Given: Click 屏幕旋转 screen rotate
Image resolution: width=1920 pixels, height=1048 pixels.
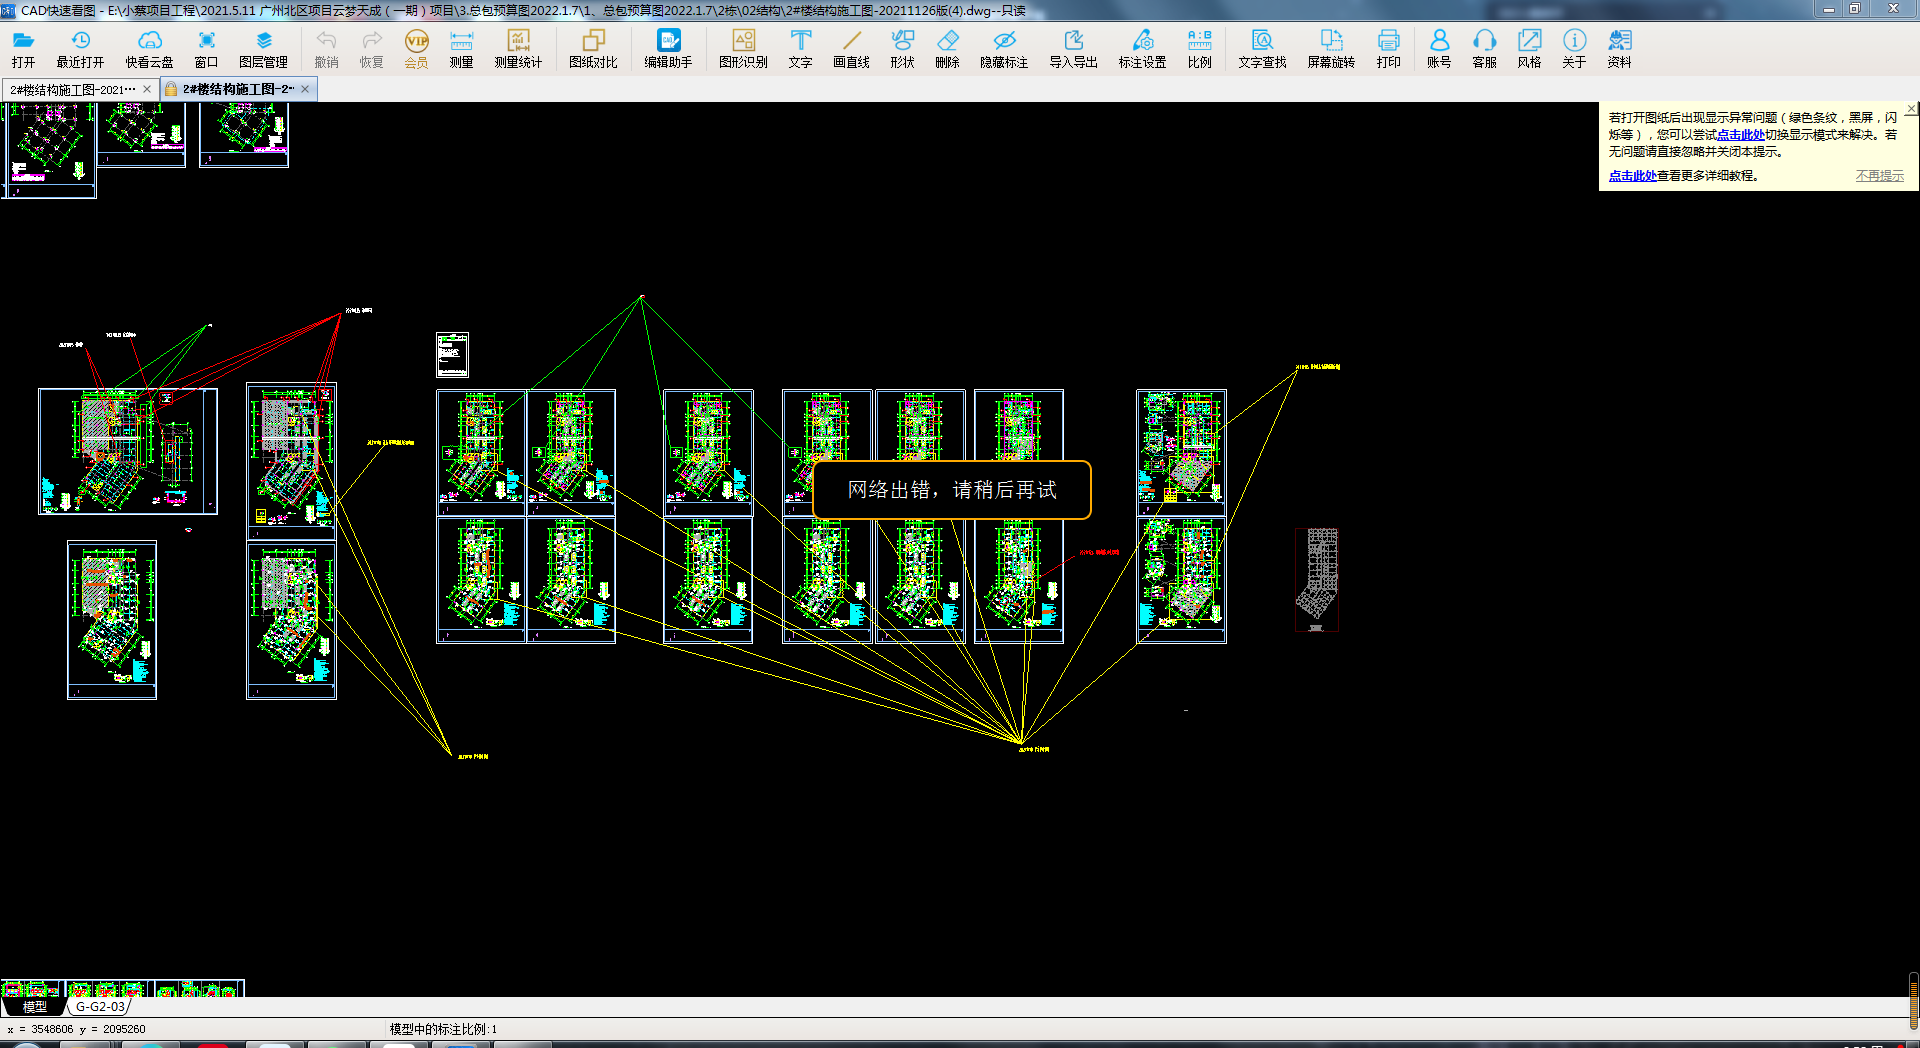Looking at the screenshot, I should click(1331, 48).
